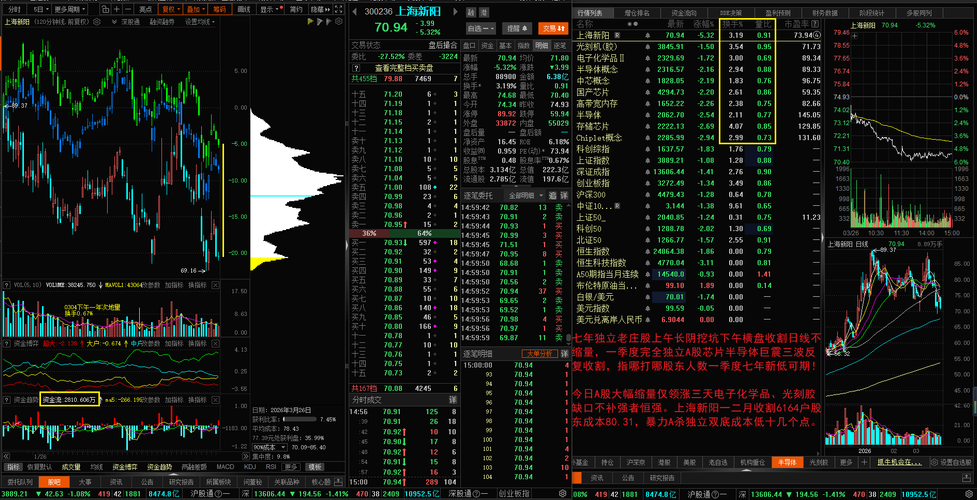
Task: Open the gear settings beside 120分钟线 label
Action: point(96,22)
